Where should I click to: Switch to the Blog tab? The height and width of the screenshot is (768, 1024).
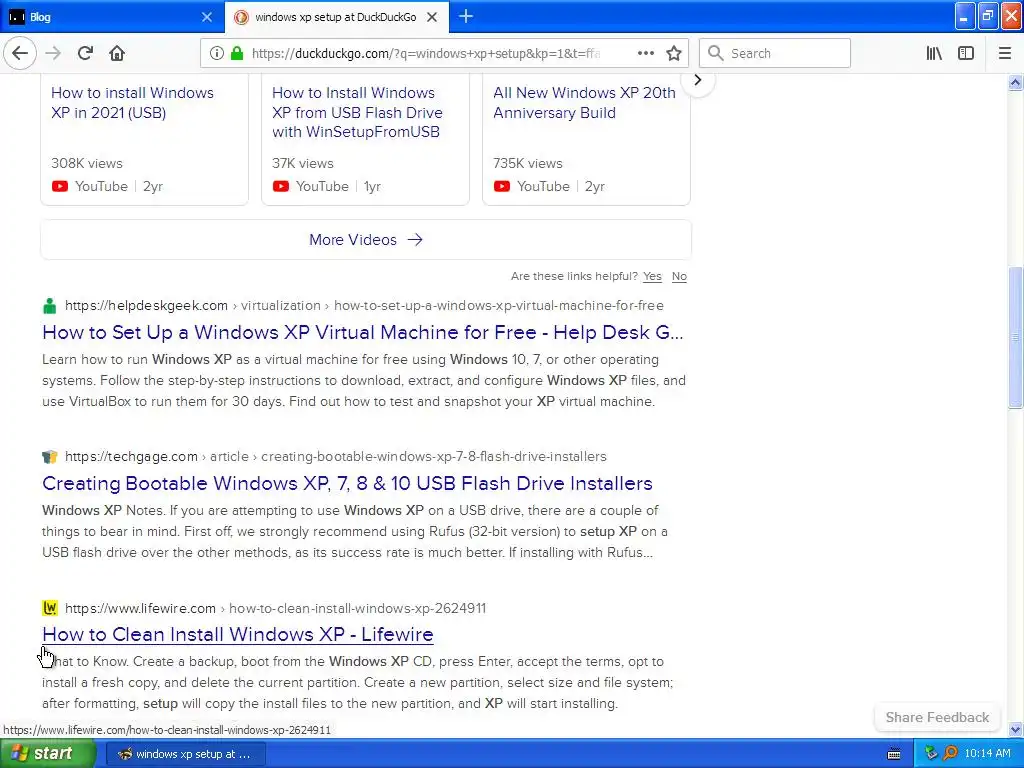111,17
